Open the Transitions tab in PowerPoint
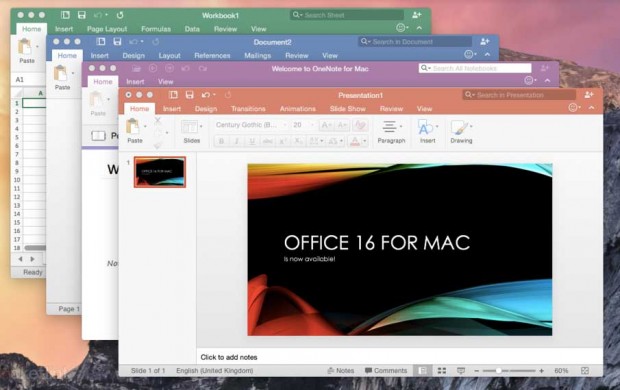 (248, 109)
